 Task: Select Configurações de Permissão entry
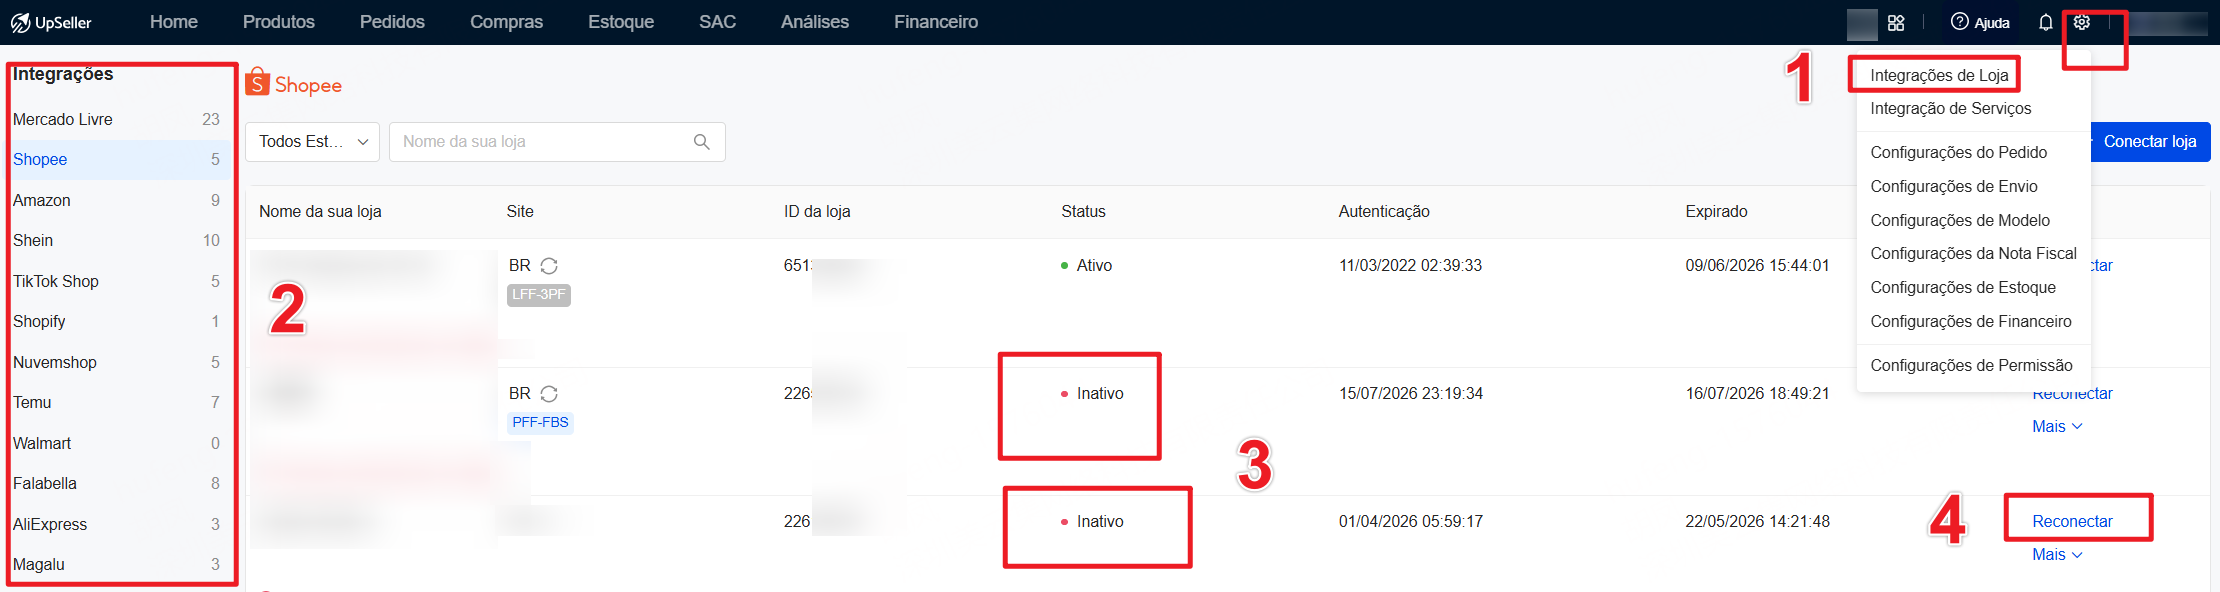pyautogui.click(x=1971, y=366)
